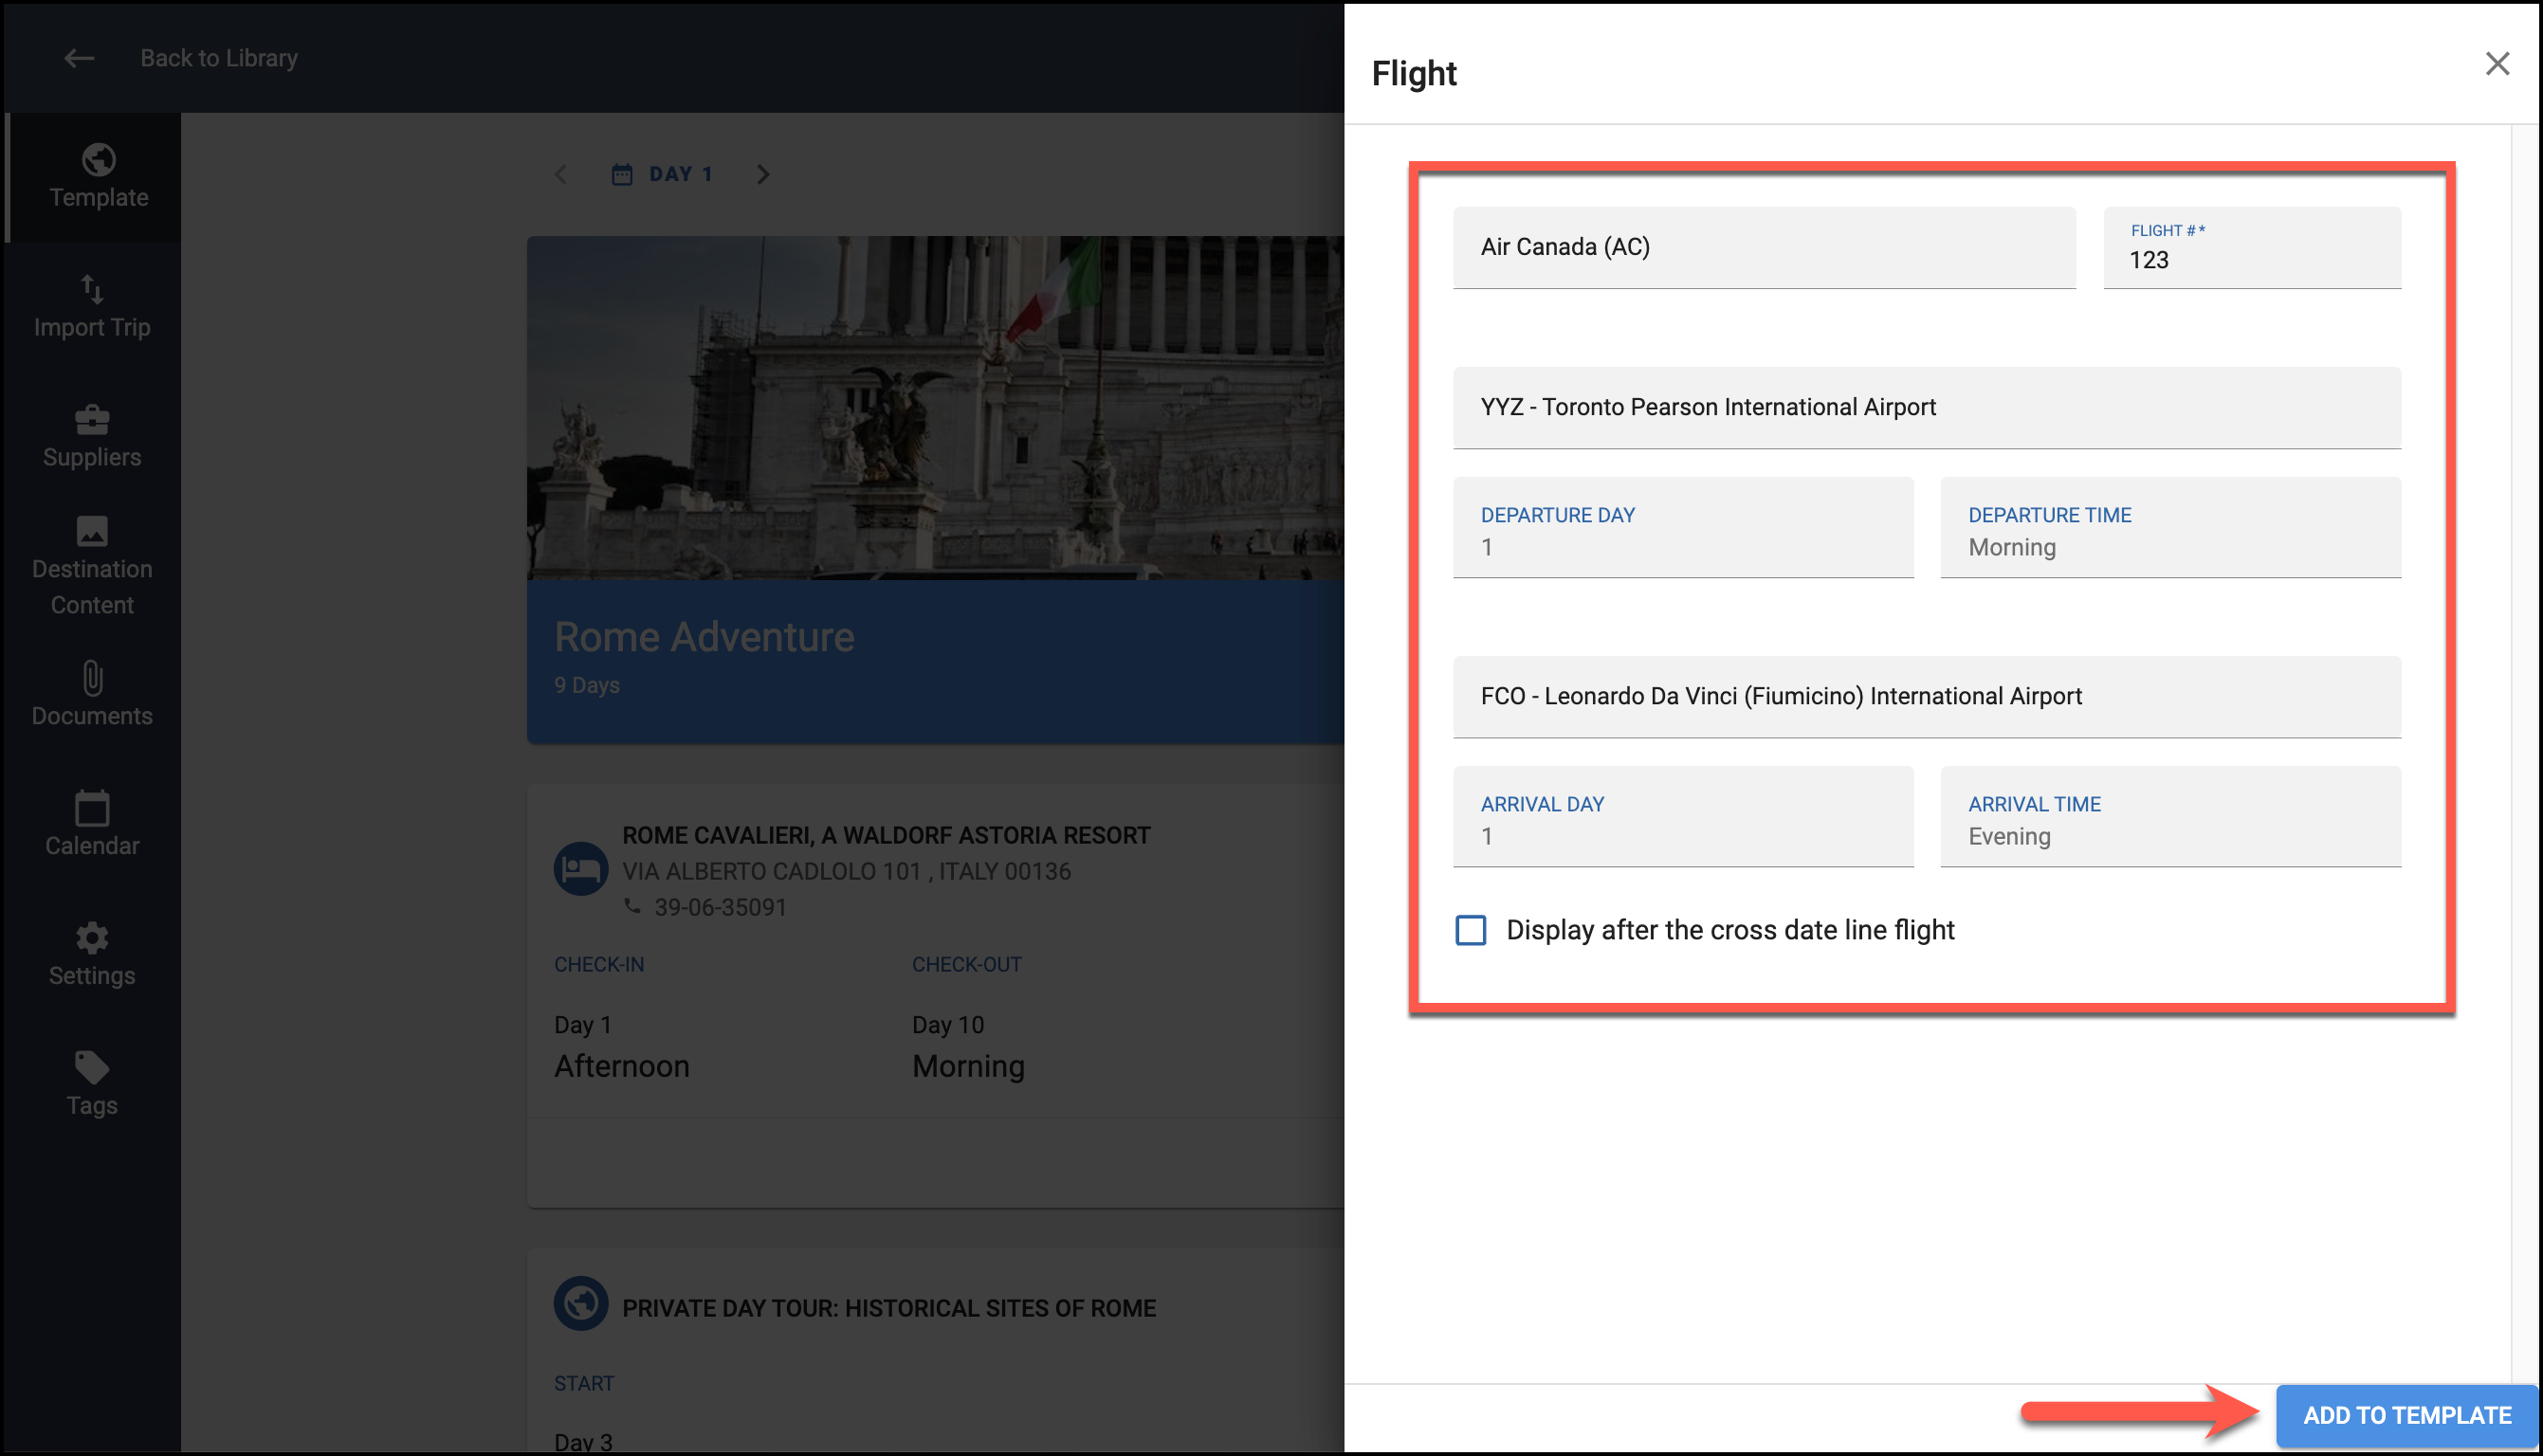Click the 9 Days subtitle
Screen dimensions: 2543x1456
[587, 685]
